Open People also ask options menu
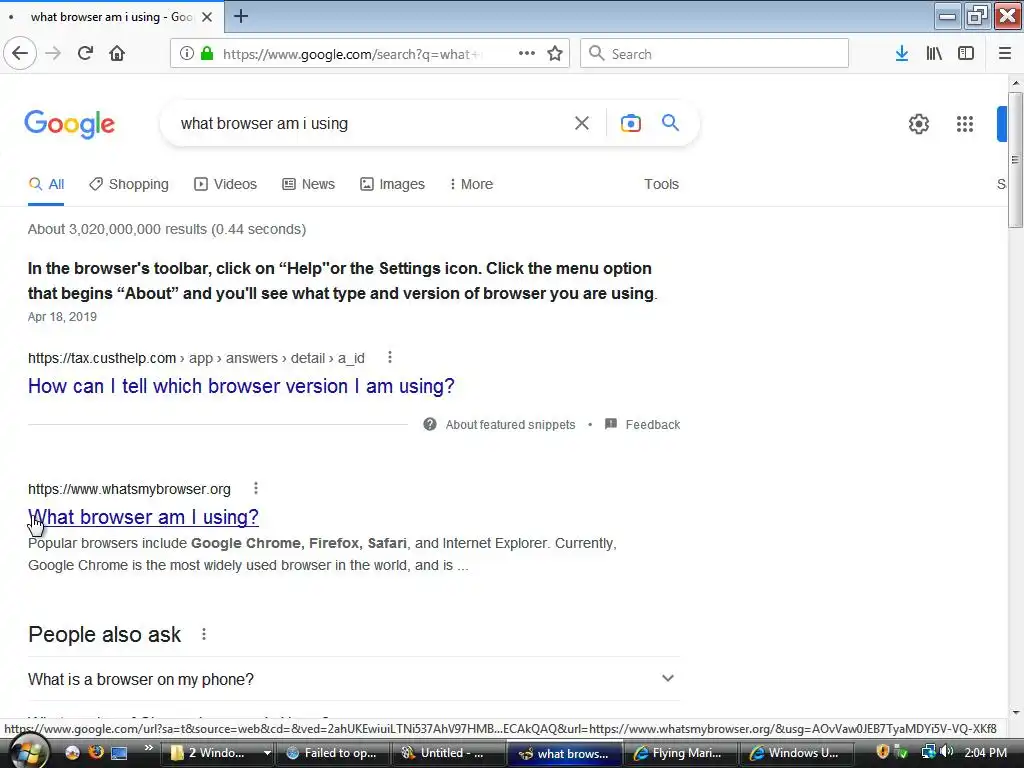Viewport: 1024px width, 768px height. pyautogui.click(x=204, y=634)
